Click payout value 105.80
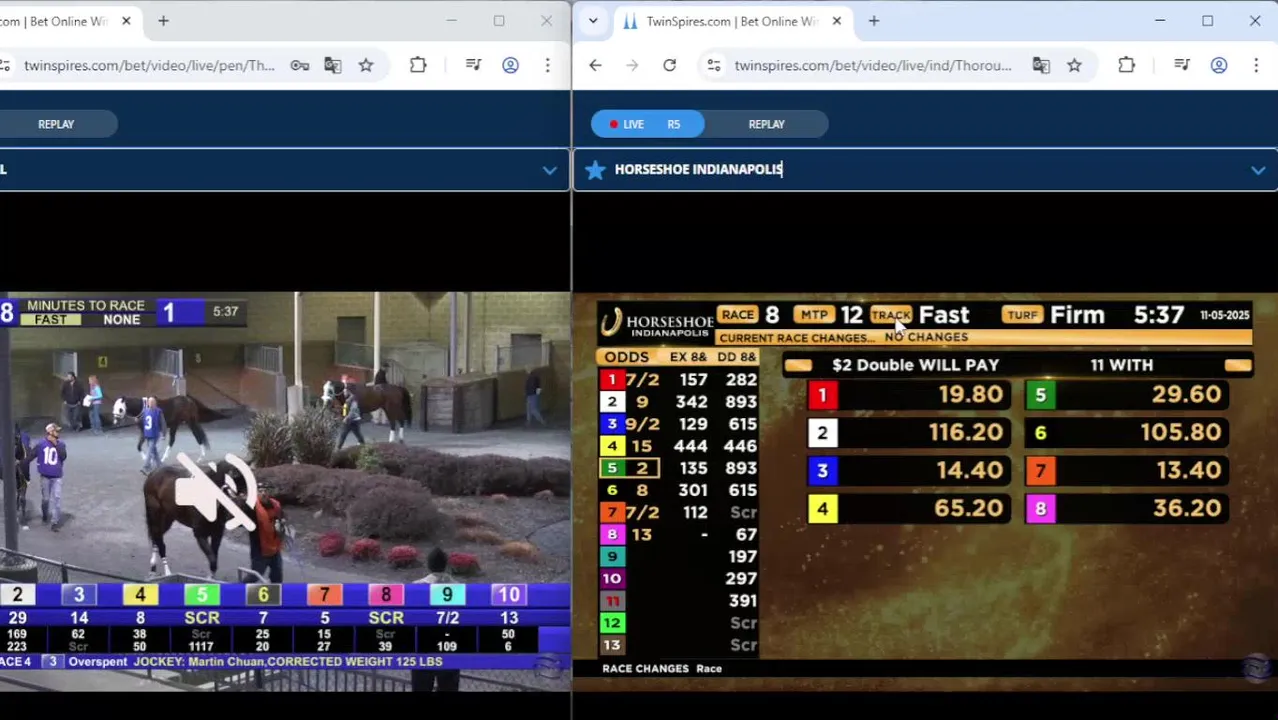This screenshot has height=720, width=1278. click(x=1181, y=432)
